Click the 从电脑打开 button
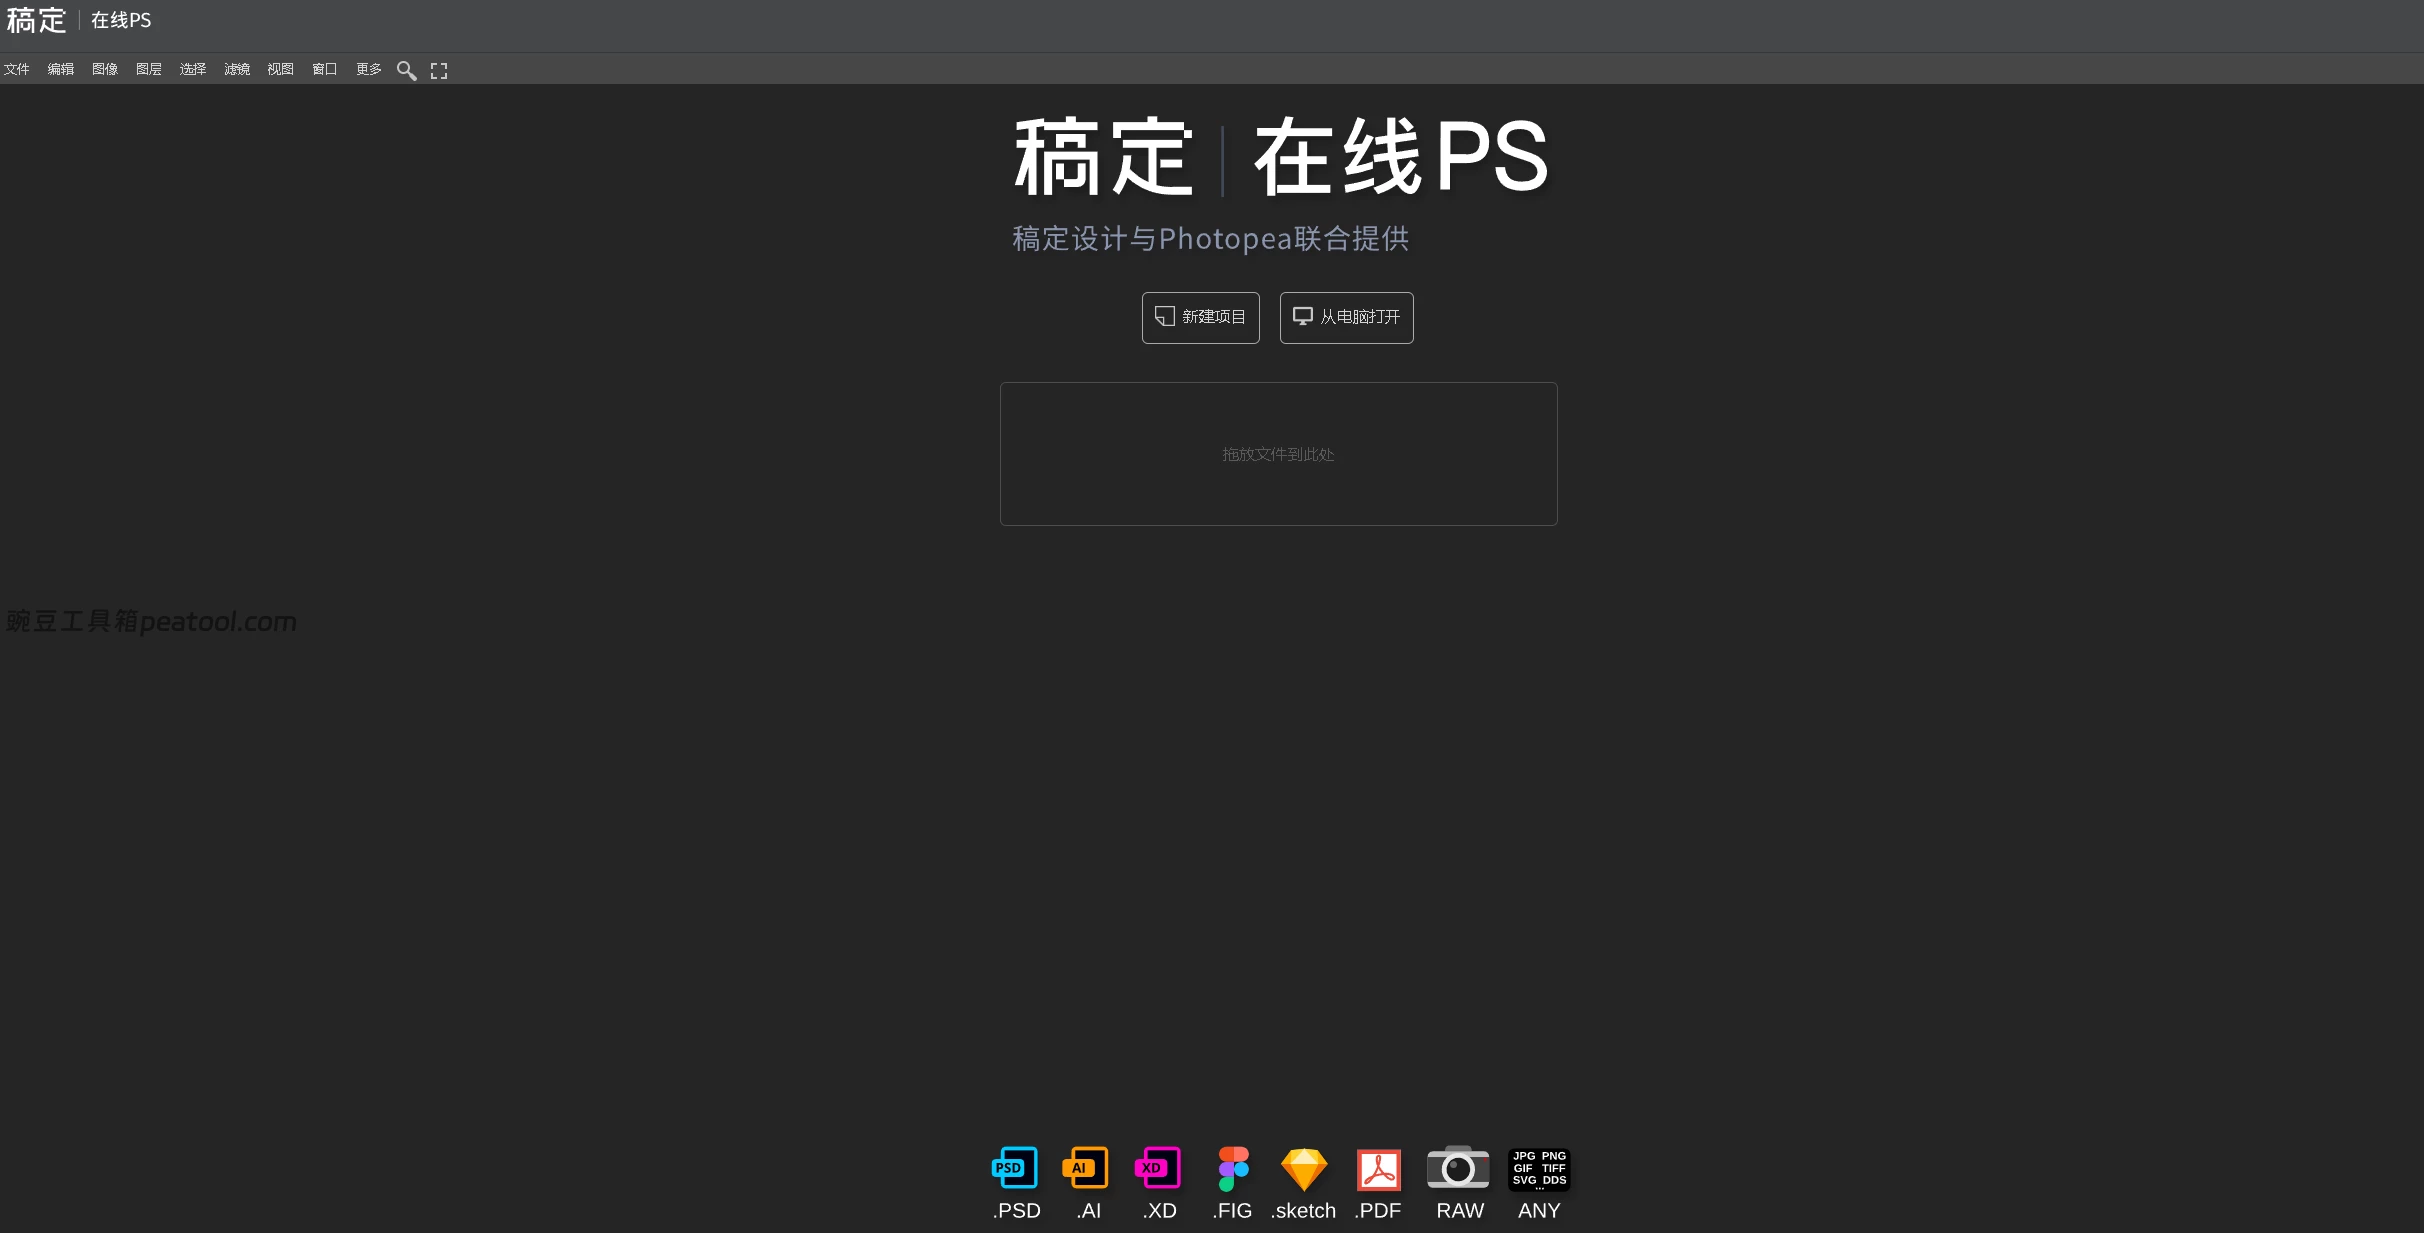The width and height of the screenshot is (2424, 1233). pos(1346,317)
